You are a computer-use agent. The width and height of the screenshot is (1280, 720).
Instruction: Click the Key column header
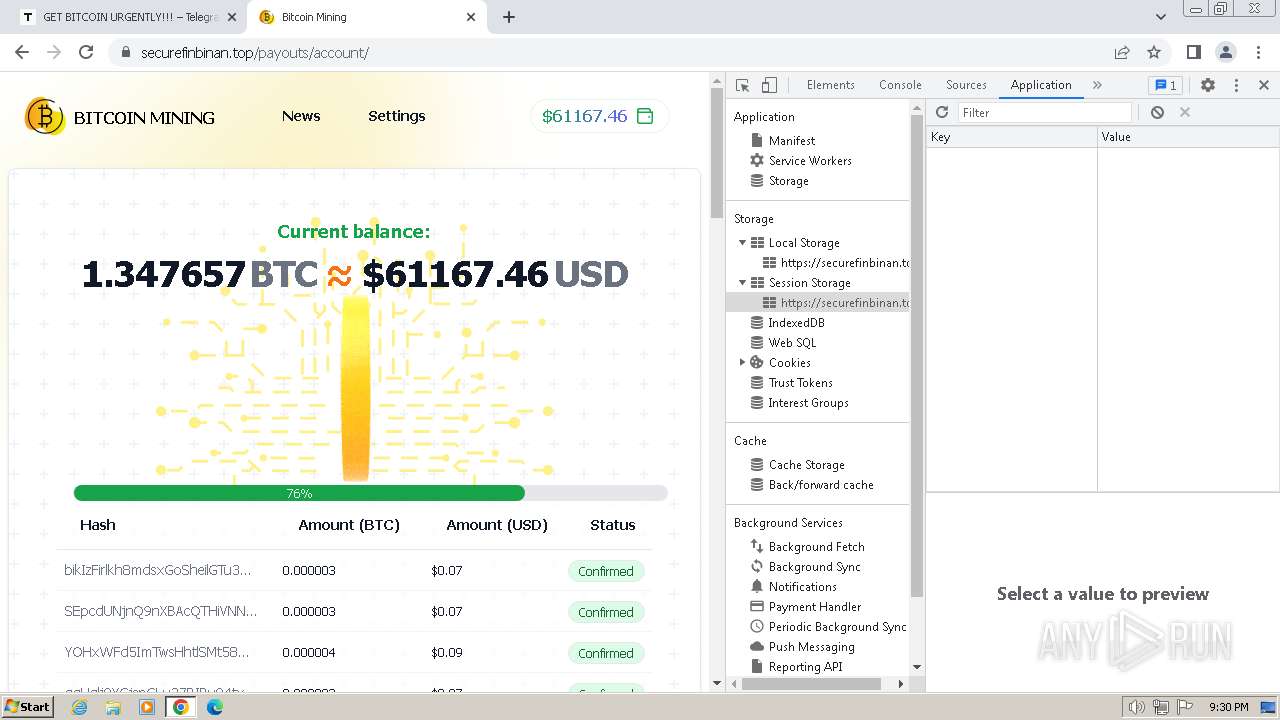[x=1011, y=137]
